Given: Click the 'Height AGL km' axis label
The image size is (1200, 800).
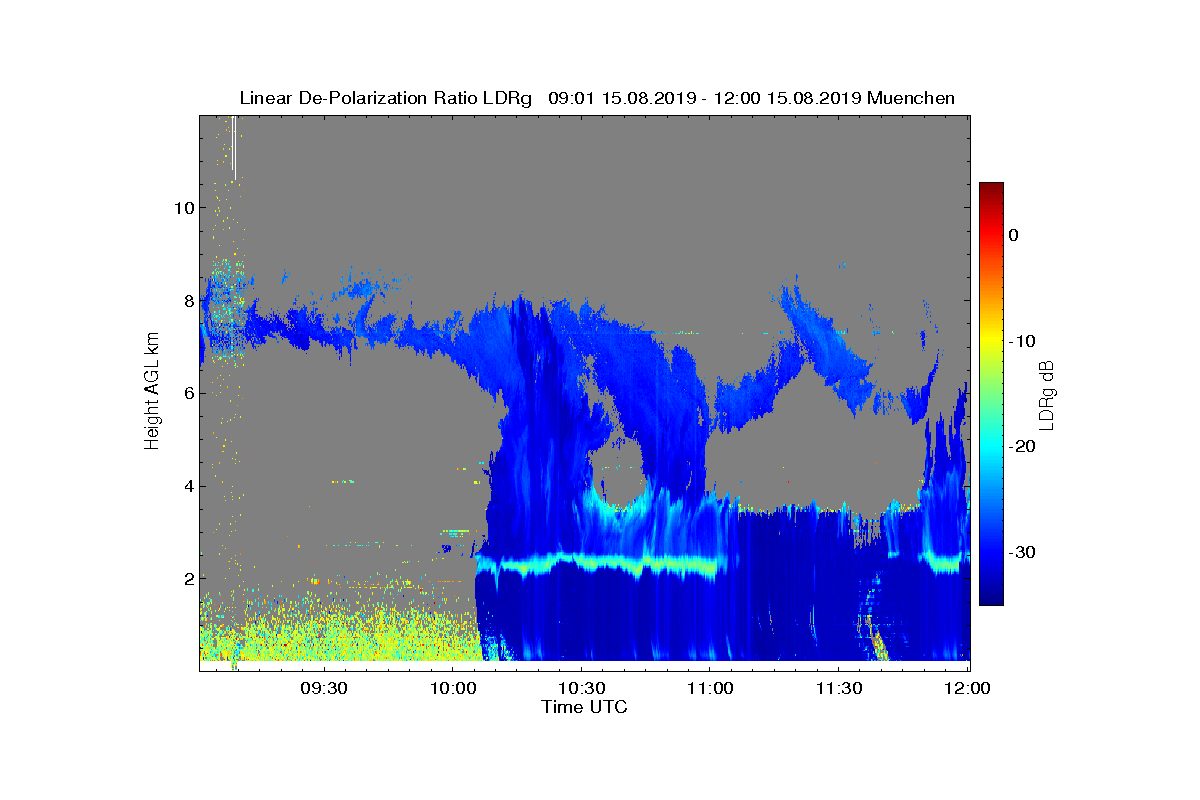Looking at the screenshot, I should coord(152,390).
